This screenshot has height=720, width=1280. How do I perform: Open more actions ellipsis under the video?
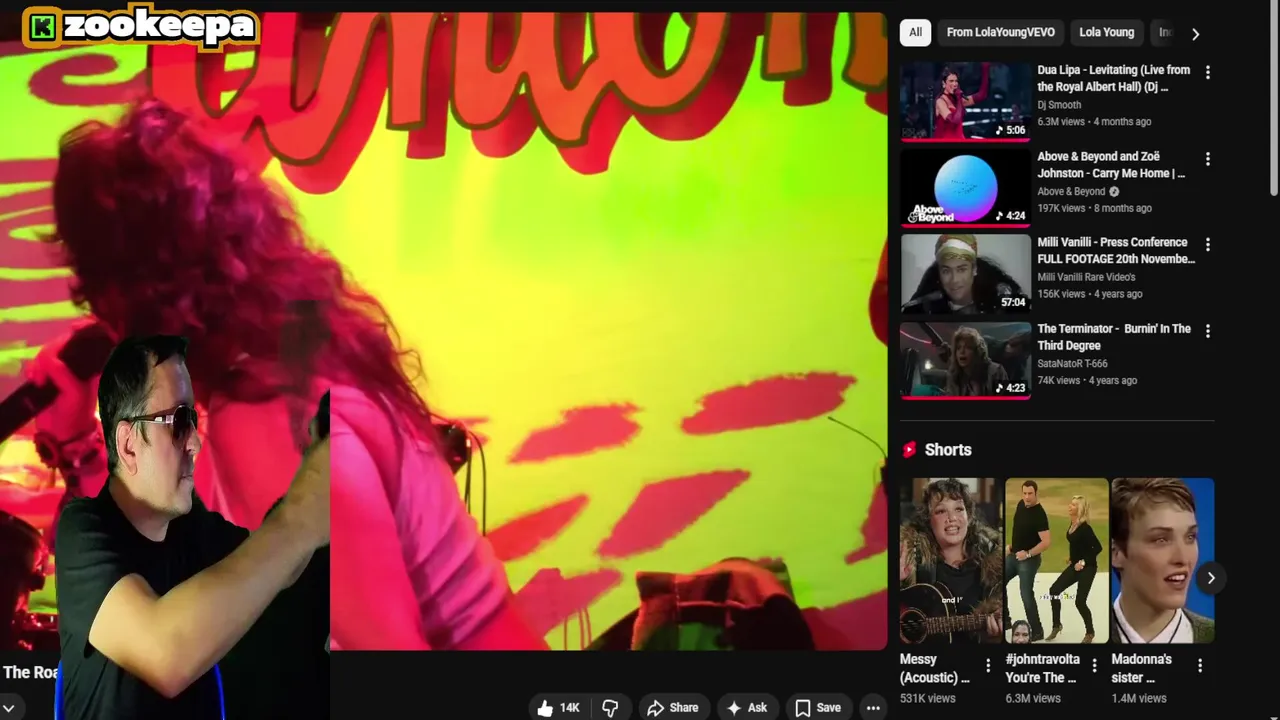coord(873,708)
